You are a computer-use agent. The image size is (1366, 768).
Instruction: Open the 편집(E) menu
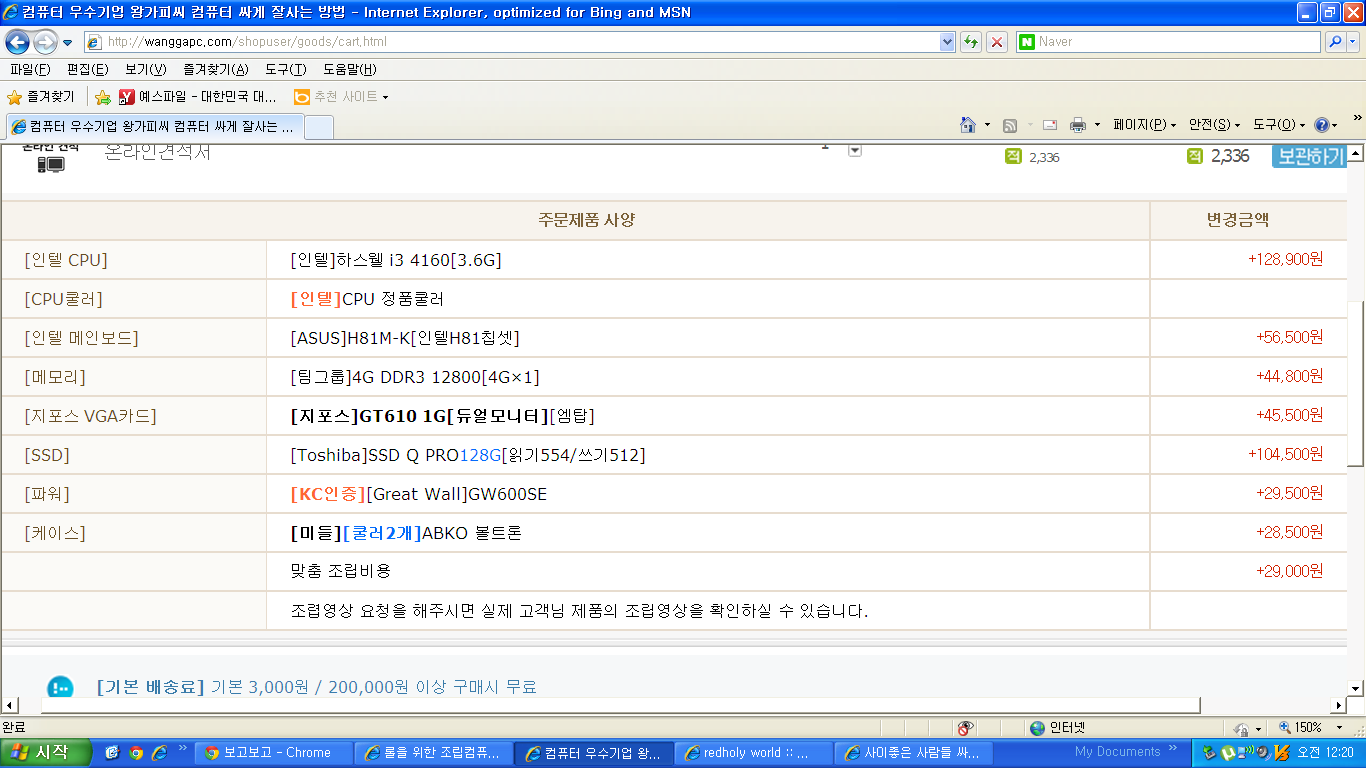[88, 69]
